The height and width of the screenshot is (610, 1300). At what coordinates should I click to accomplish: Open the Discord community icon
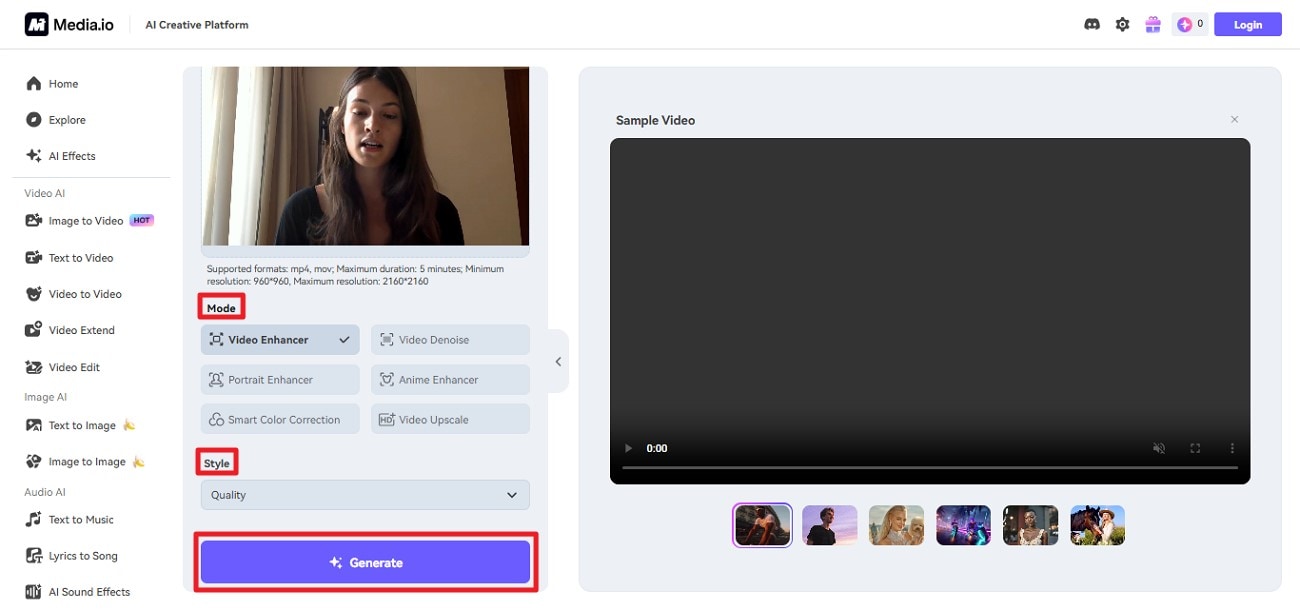tap(1092, 24)
